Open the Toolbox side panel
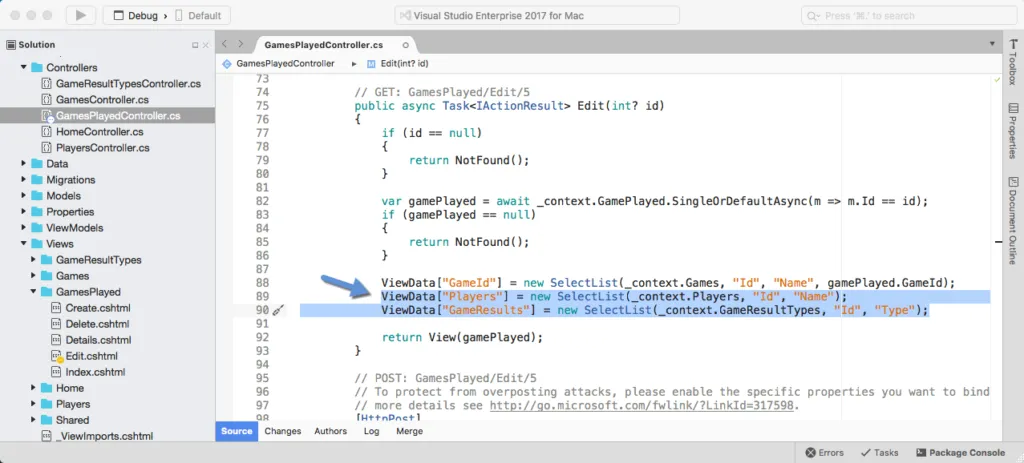This screenshot has width=1024, height=463. click(x=1013, y=62)
